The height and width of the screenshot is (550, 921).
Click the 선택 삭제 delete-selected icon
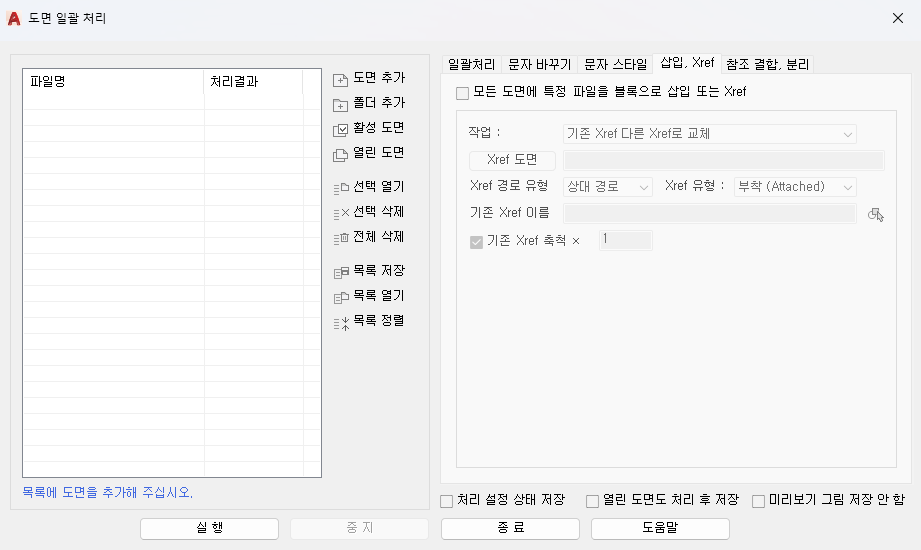(341, 213)
